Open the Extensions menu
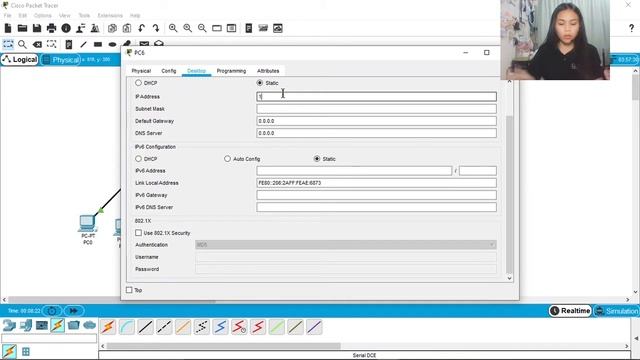This screenshot has height=360, width=640. (110, 16)
